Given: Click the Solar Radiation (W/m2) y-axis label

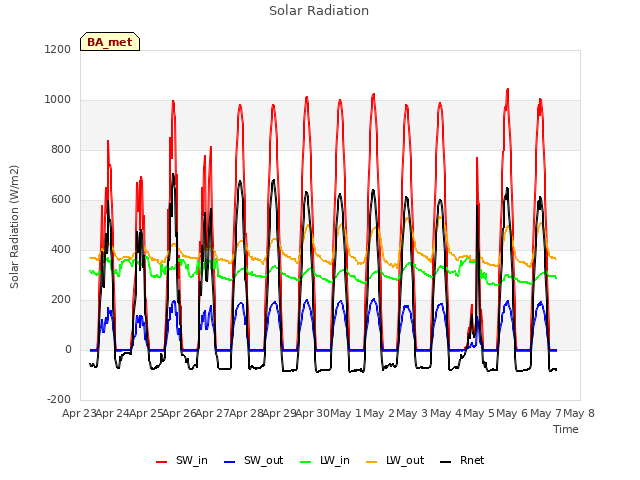Looking at the screenshot, I should (14, 227).
